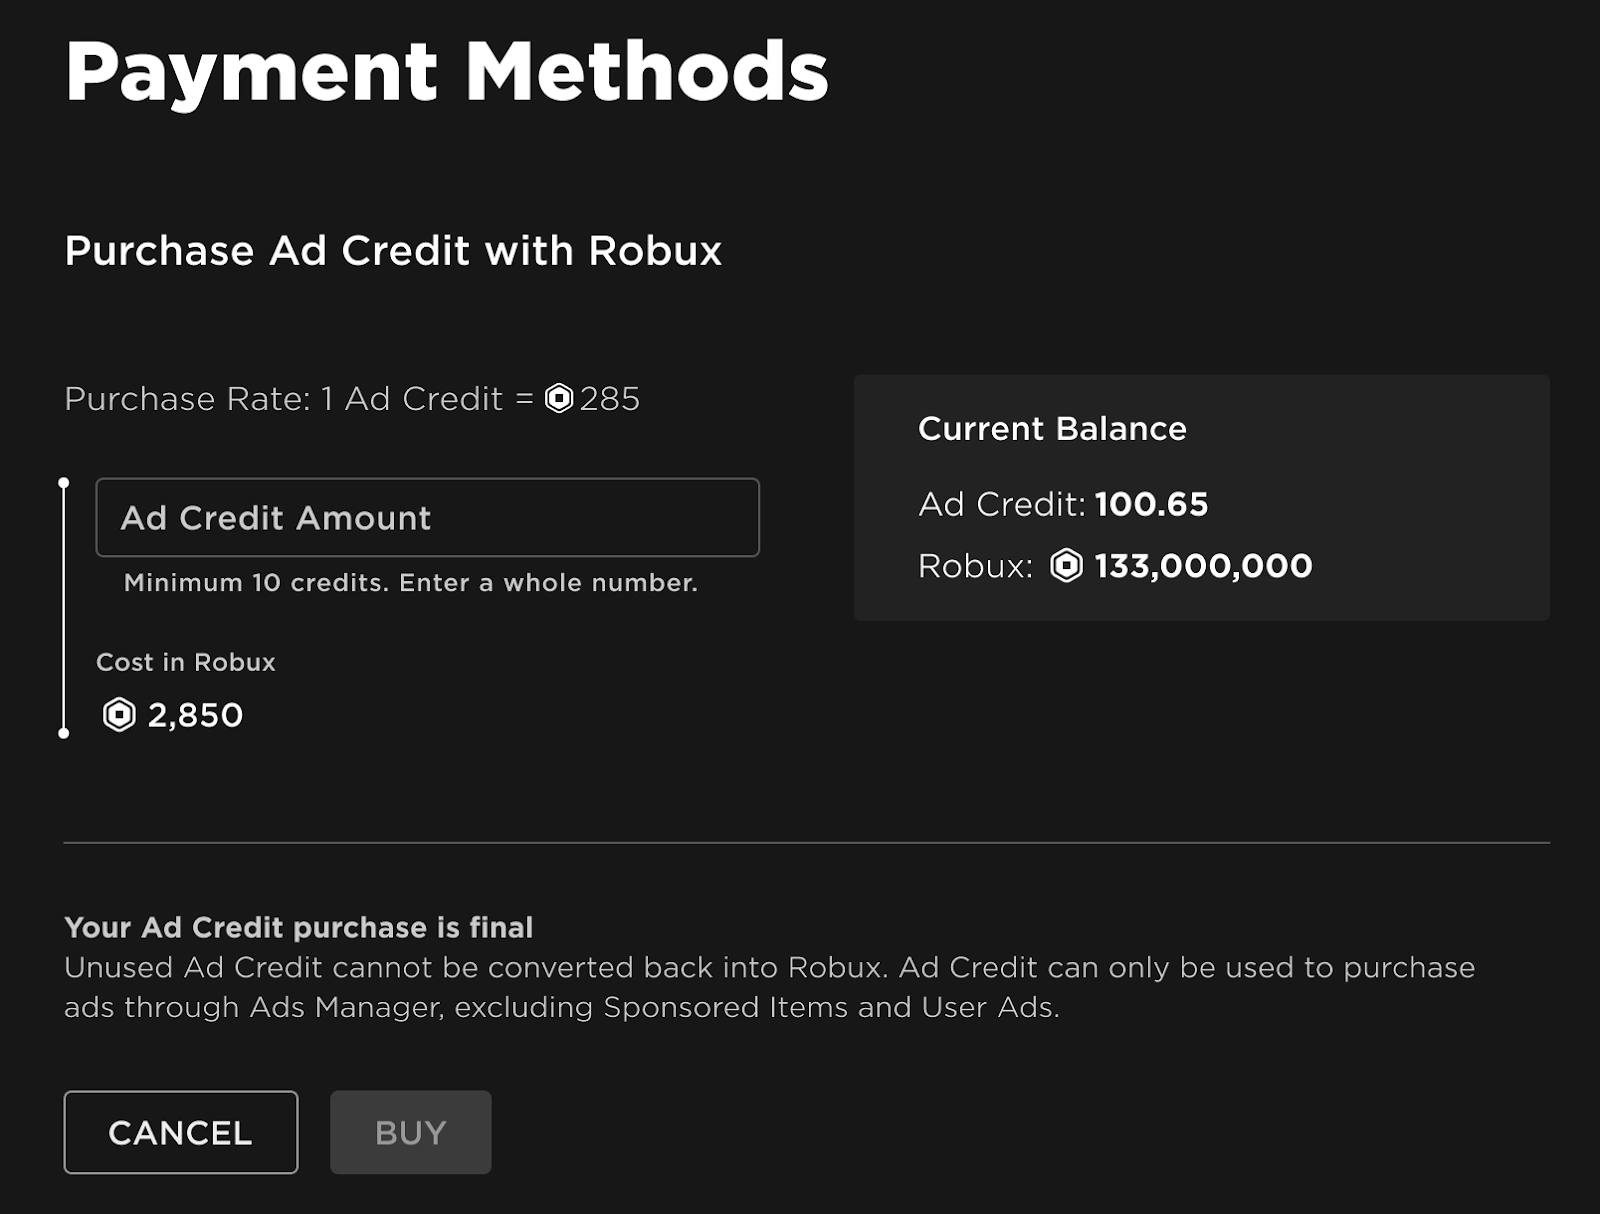Click the Robux icon beside purchase rate 285
Viewport: 1600px width, 1214px height.
559,398
